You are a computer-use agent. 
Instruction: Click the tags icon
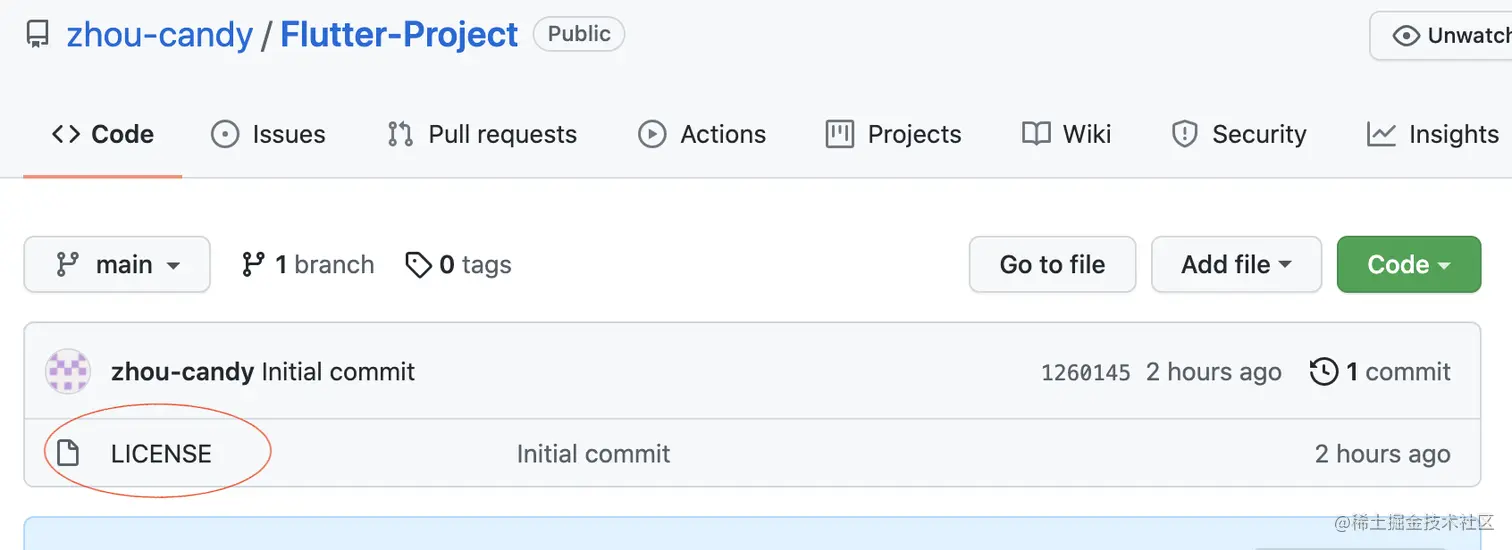[417, 265]
